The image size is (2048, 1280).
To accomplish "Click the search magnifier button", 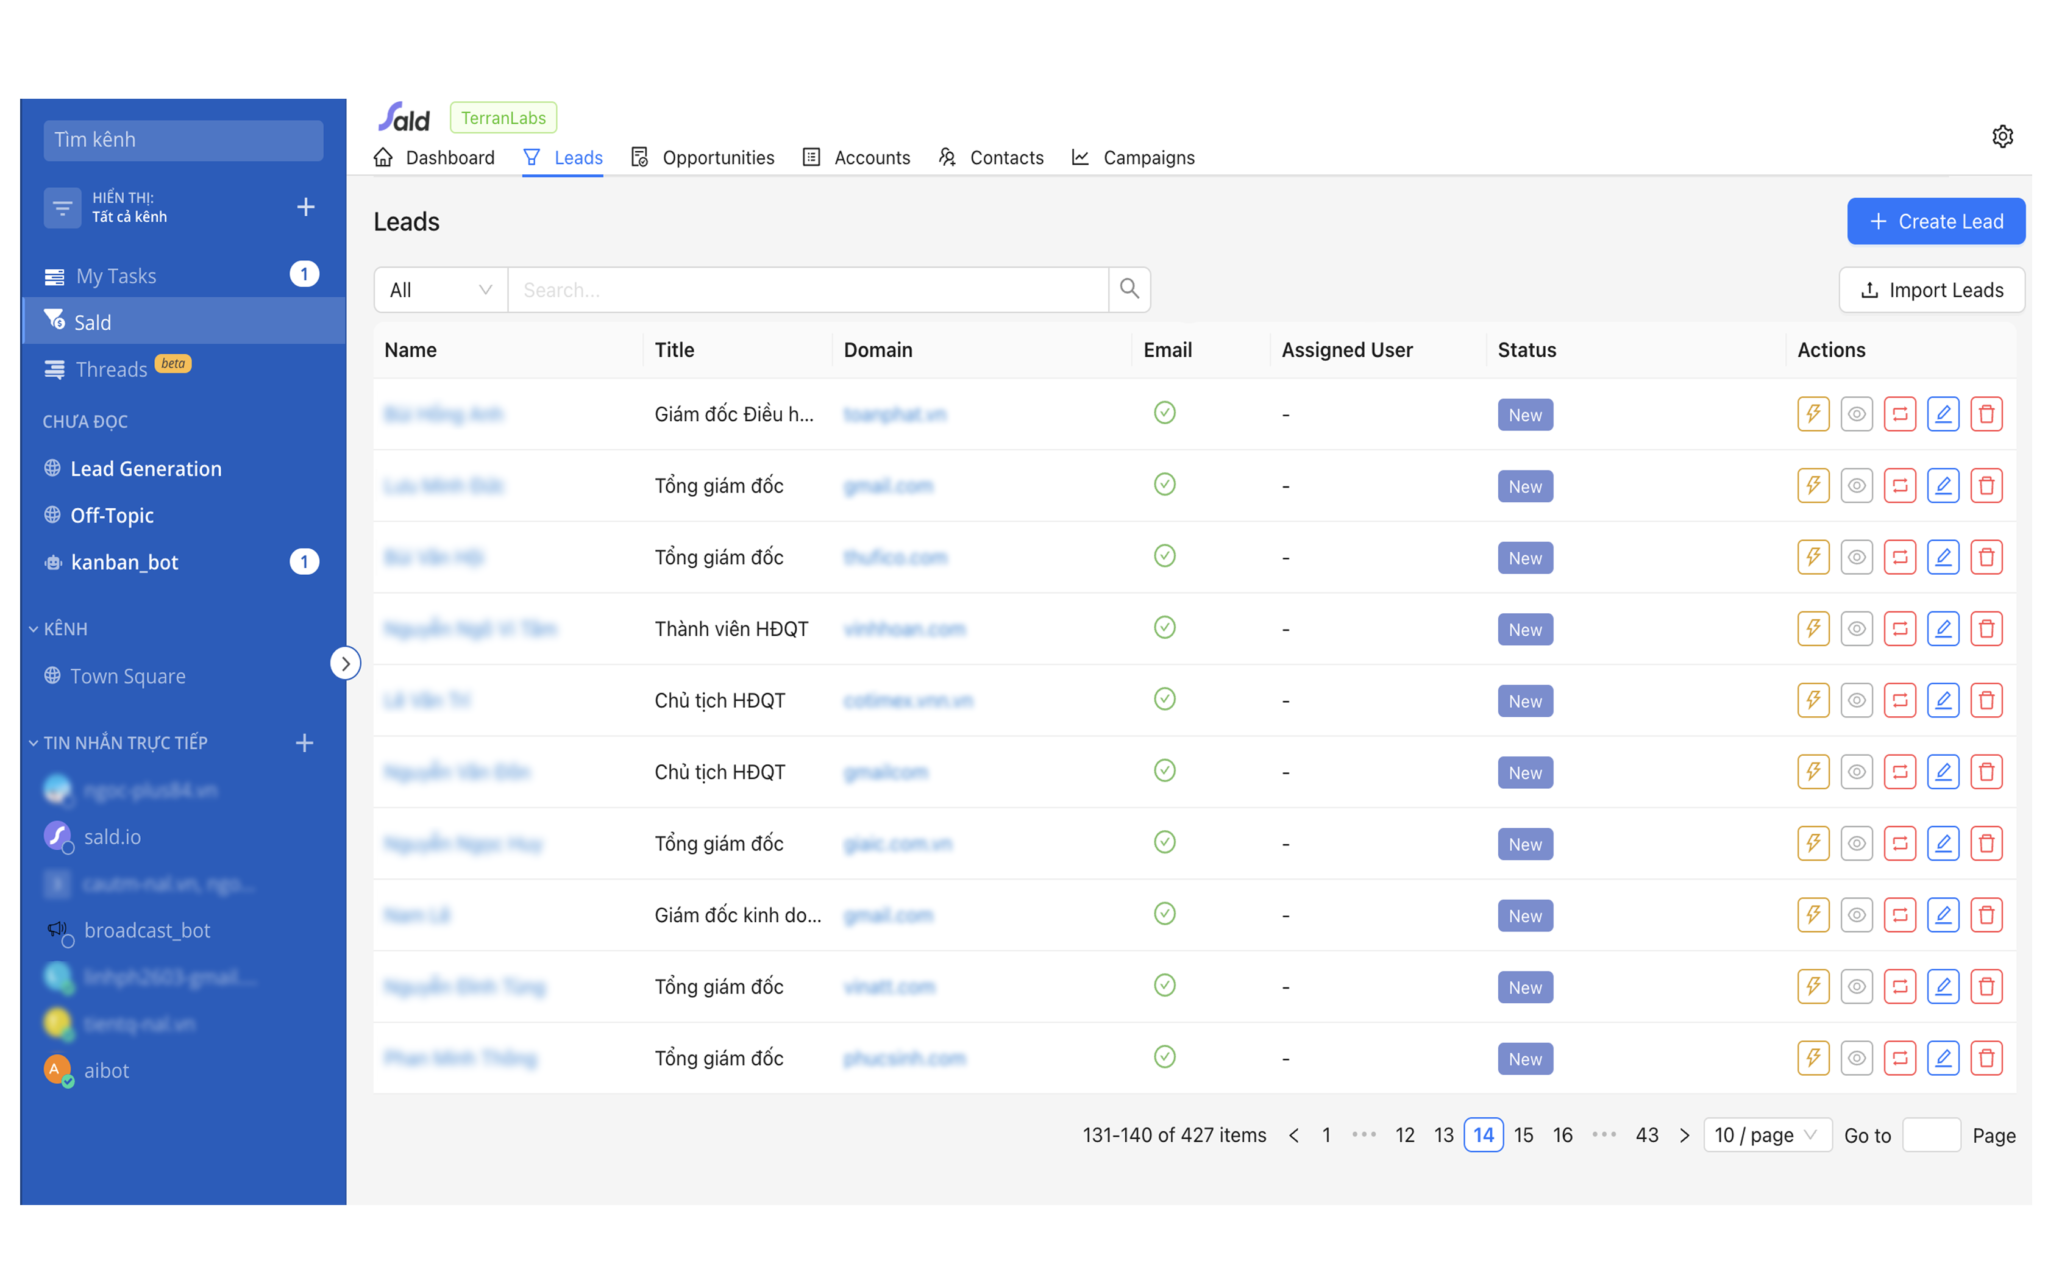I will pos(1129,289).
